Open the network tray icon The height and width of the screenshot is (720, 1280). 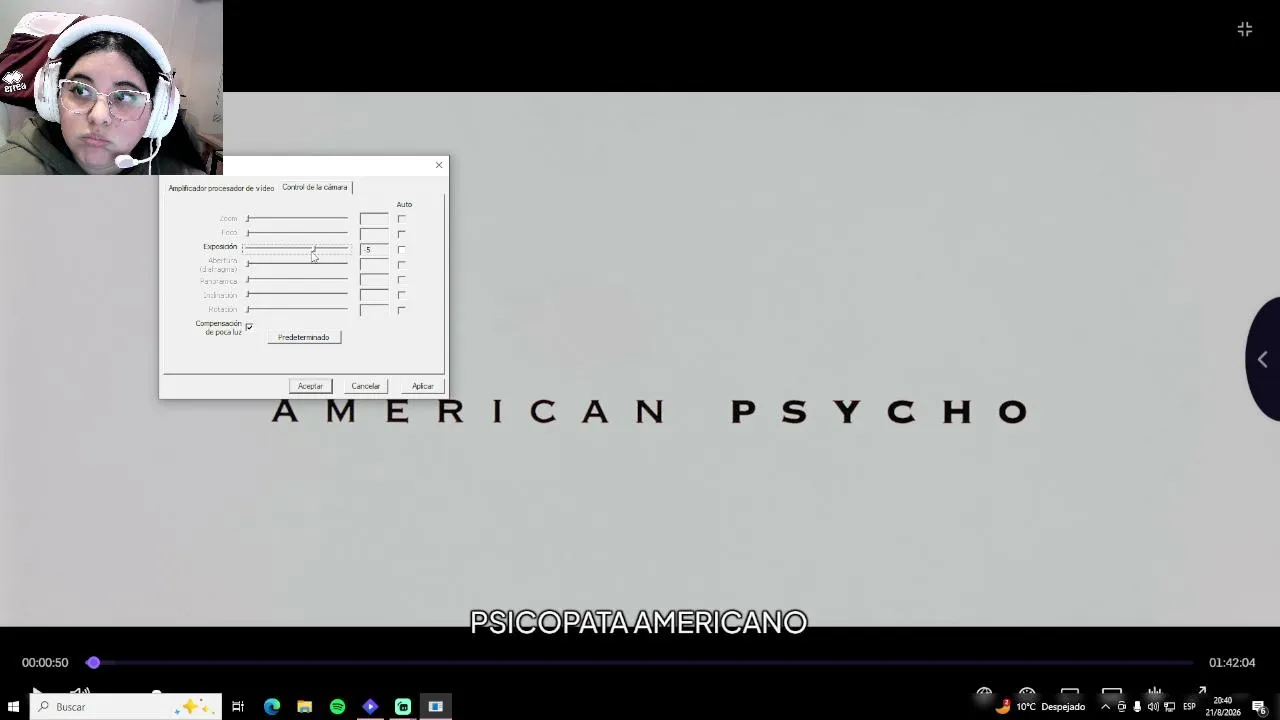pos(1169,707)
